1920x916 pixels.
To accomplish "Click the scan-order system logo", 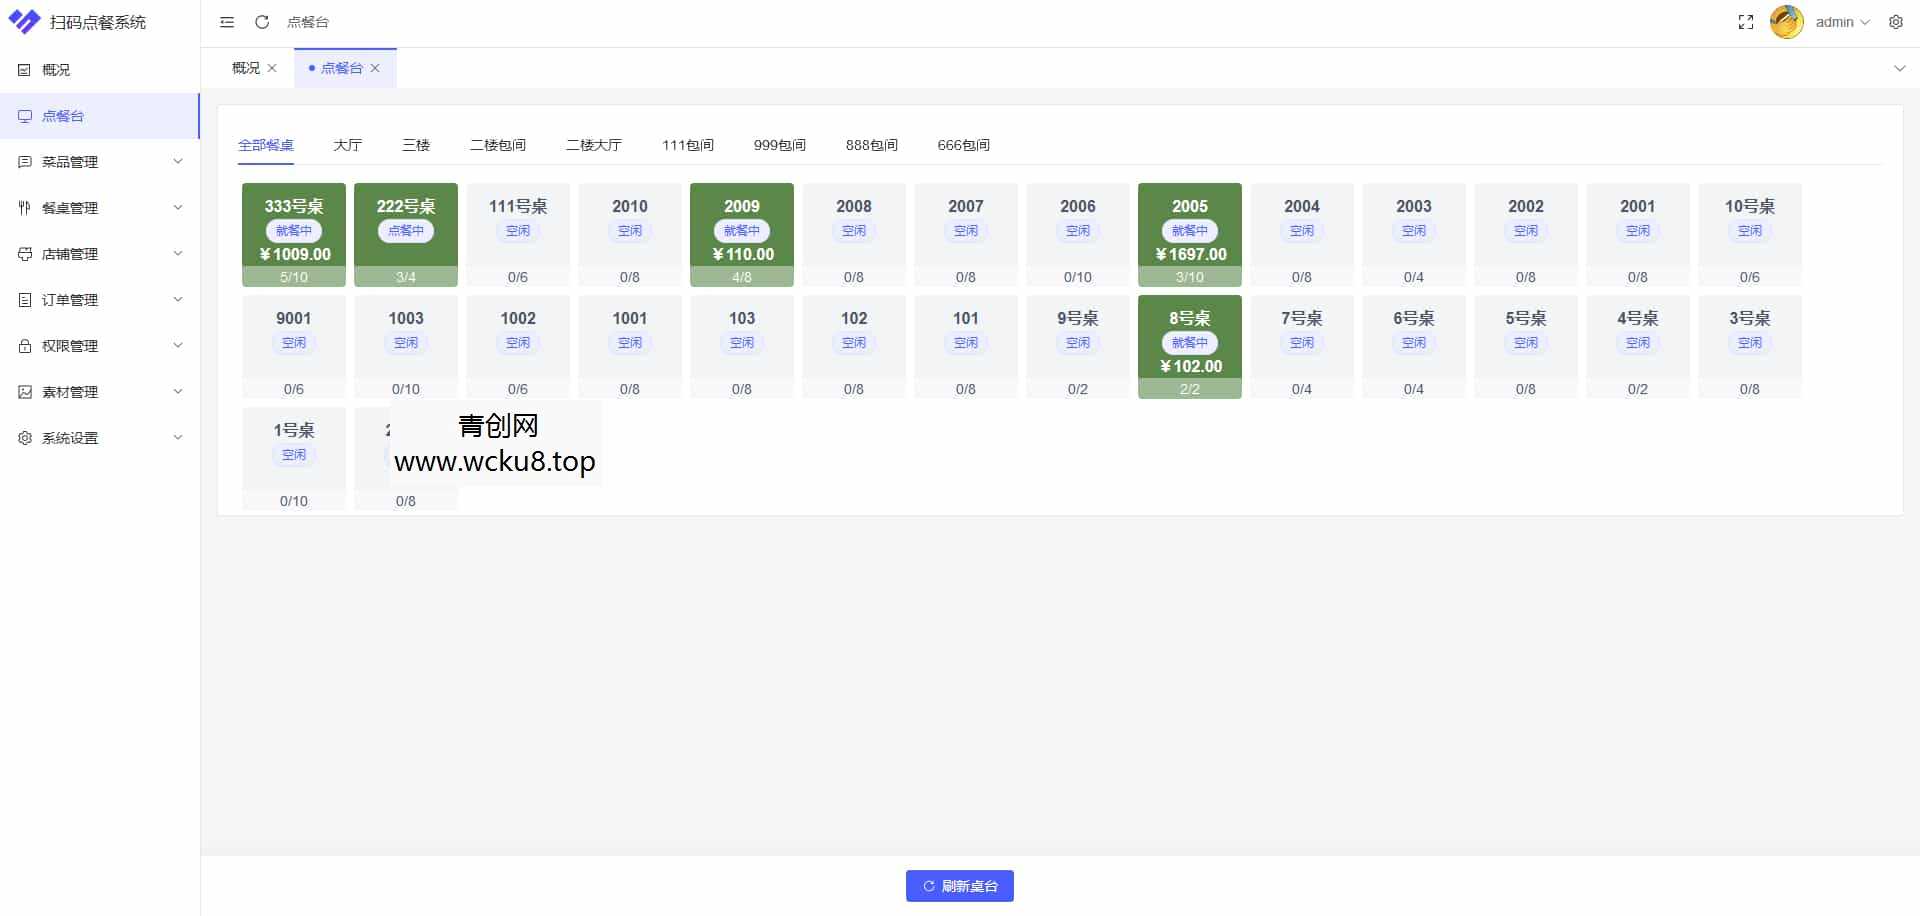I will coord(24,22).
